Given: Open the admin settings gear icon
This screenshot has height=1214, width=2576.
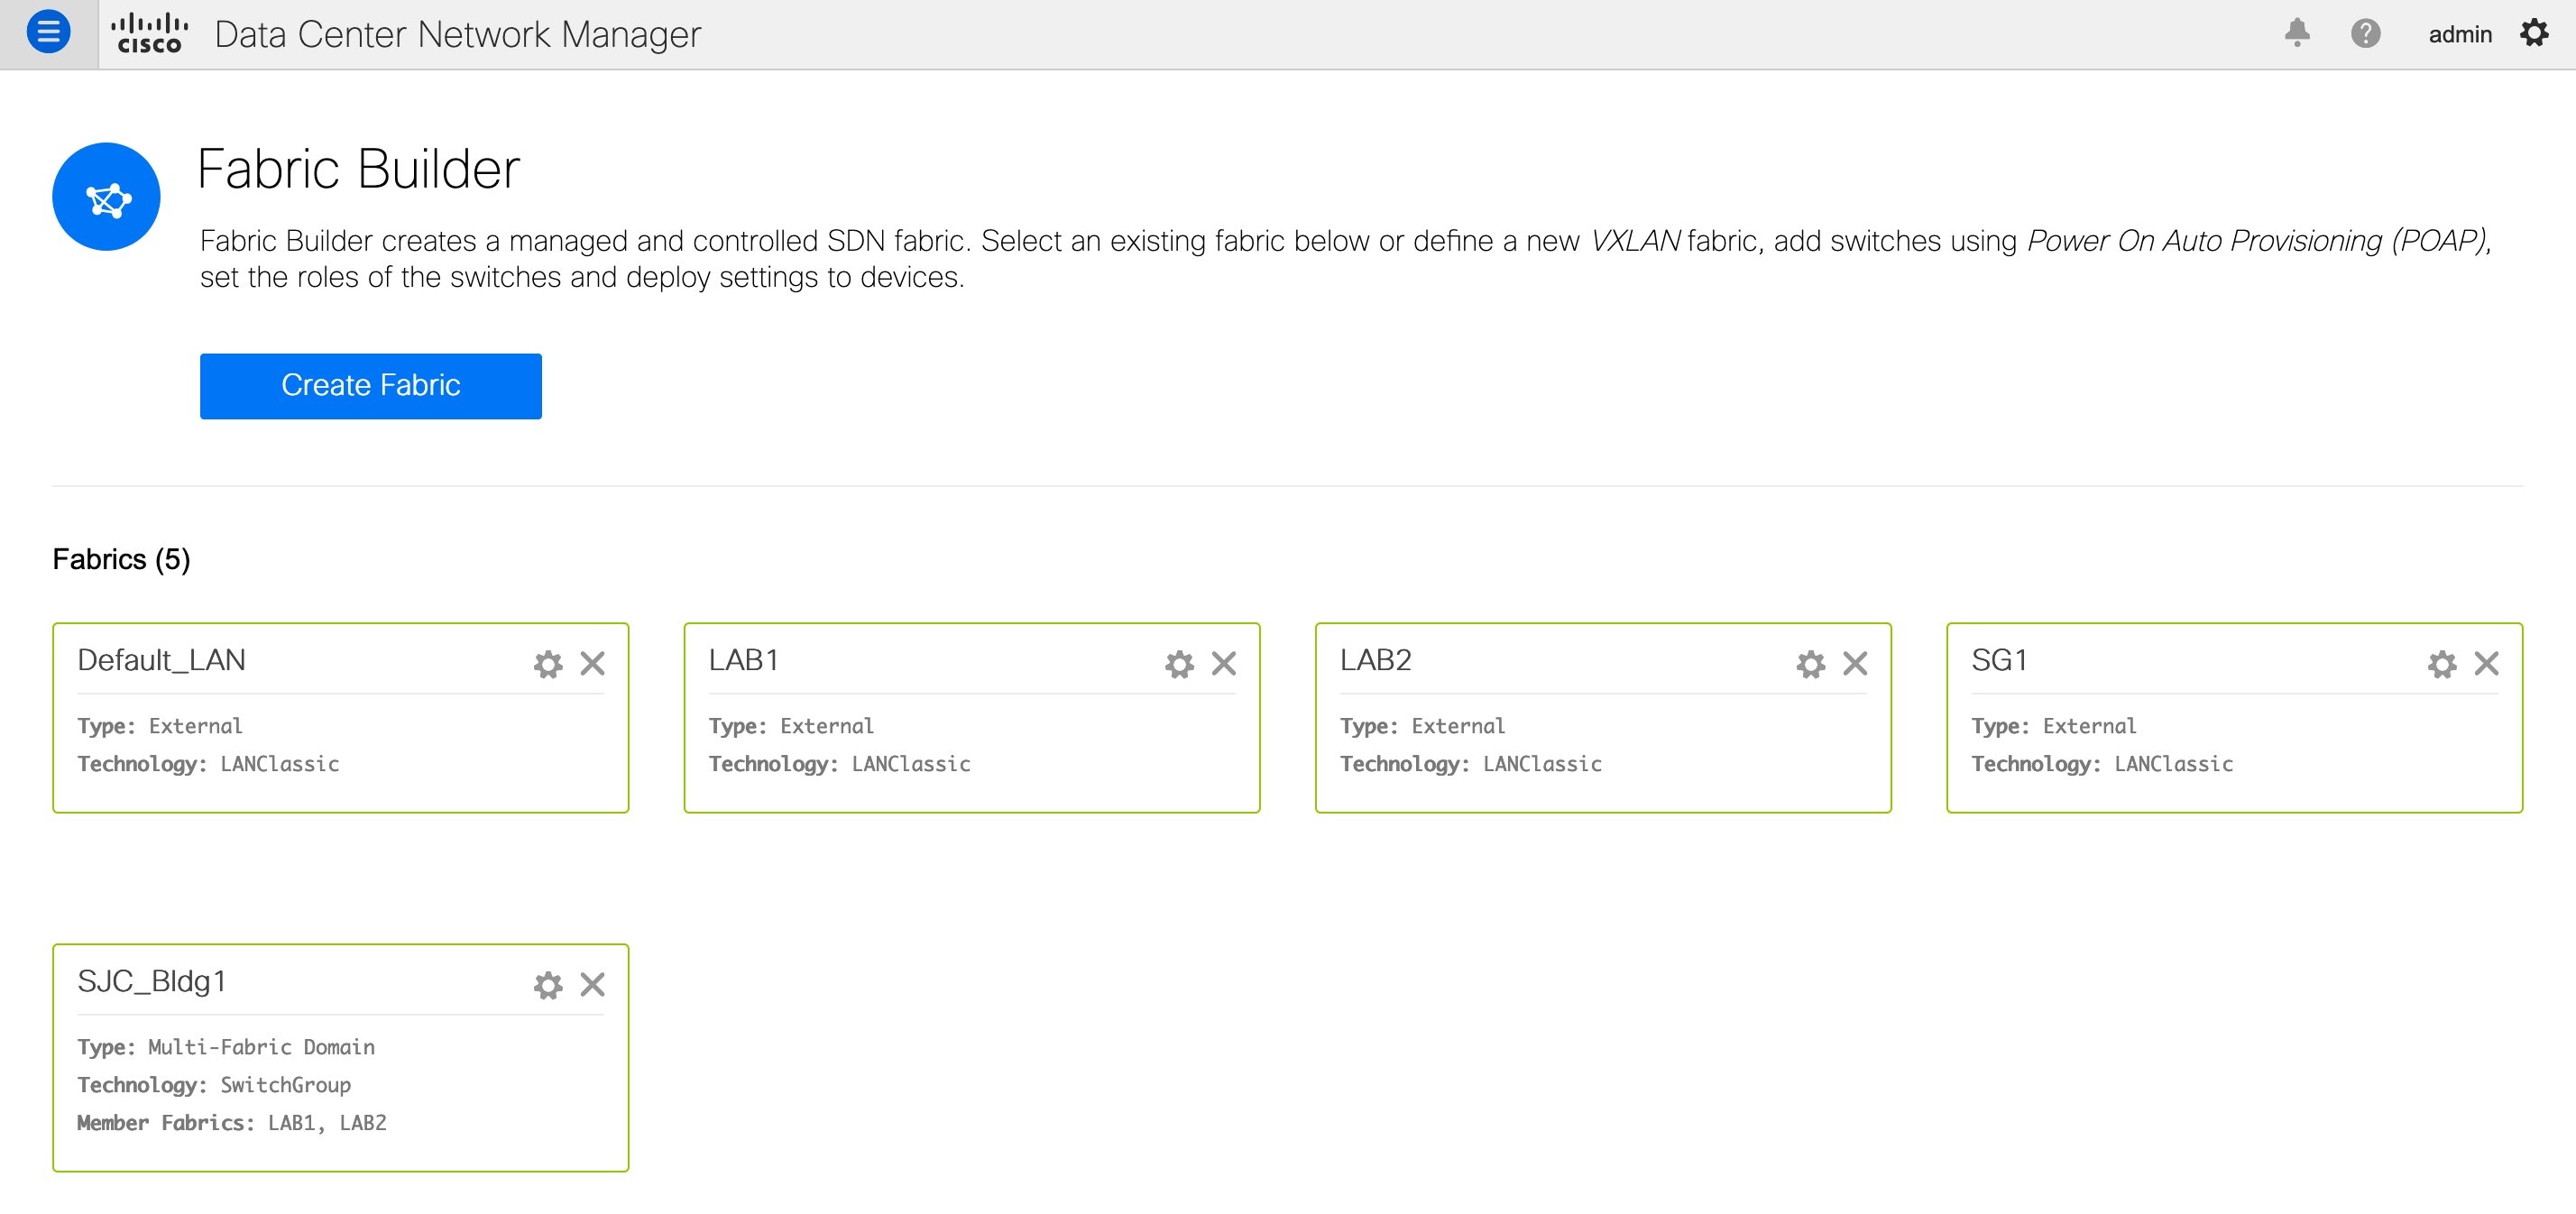Looking at the screenshot, I should [2534, 33].
